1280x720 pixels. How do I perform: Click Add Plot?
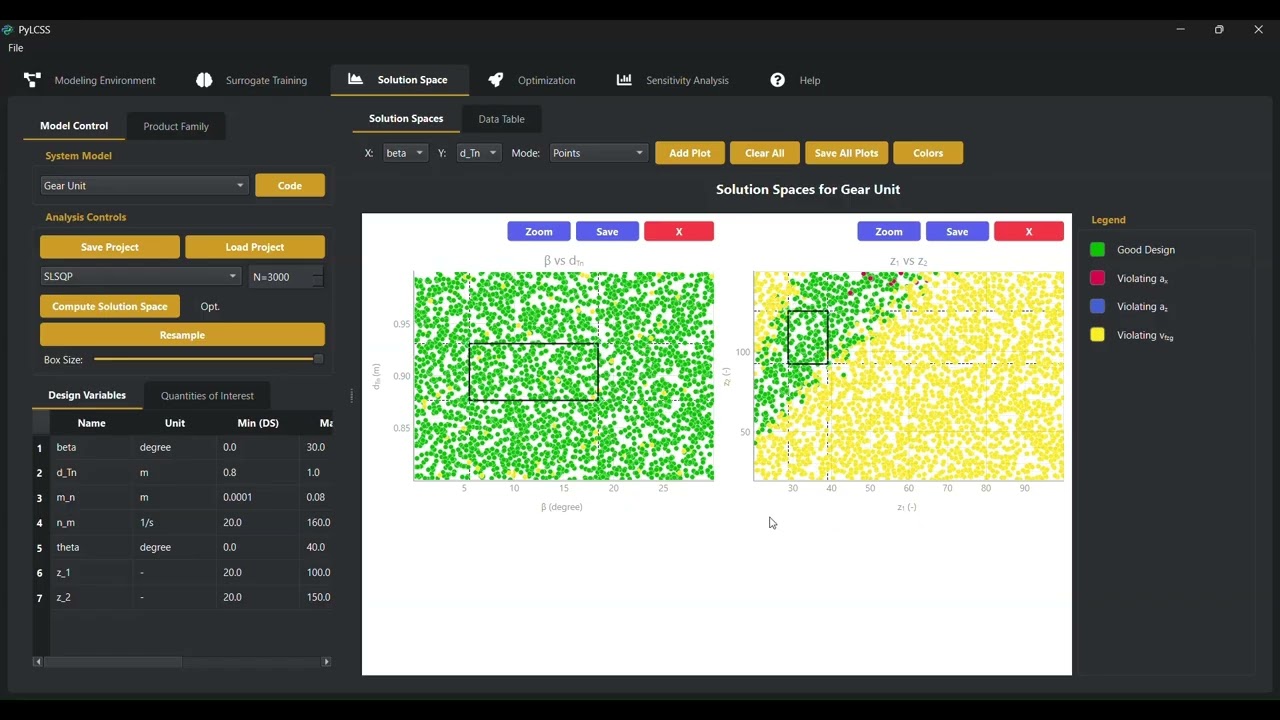click(x=690, y=153)
